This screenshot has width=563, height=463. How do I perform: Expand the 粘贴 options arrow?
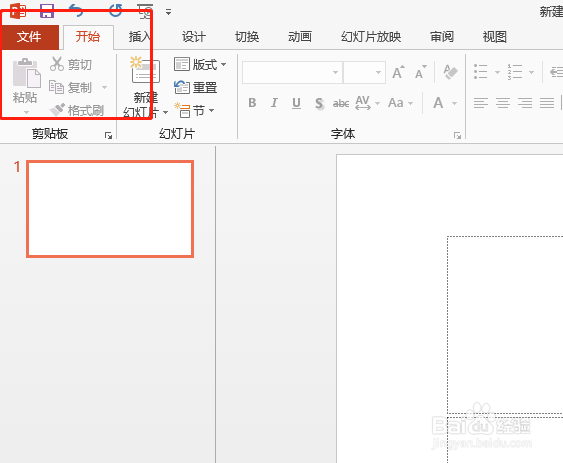coord(26,112)
